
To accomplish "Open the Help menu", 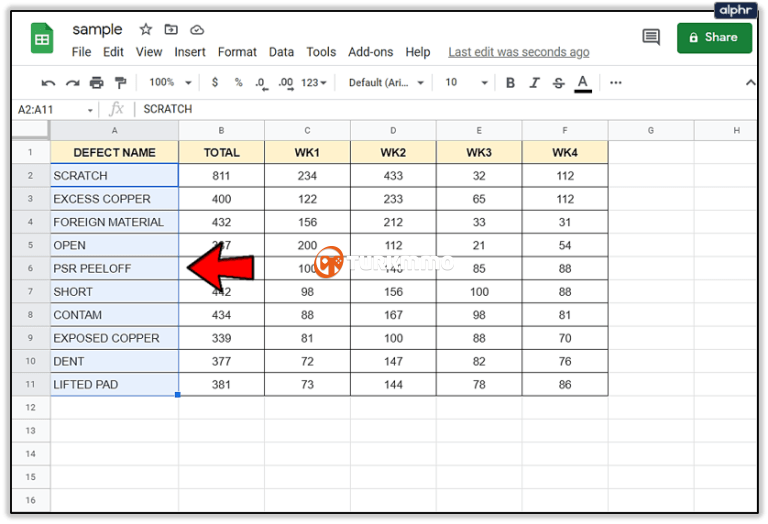I will 418,52.
